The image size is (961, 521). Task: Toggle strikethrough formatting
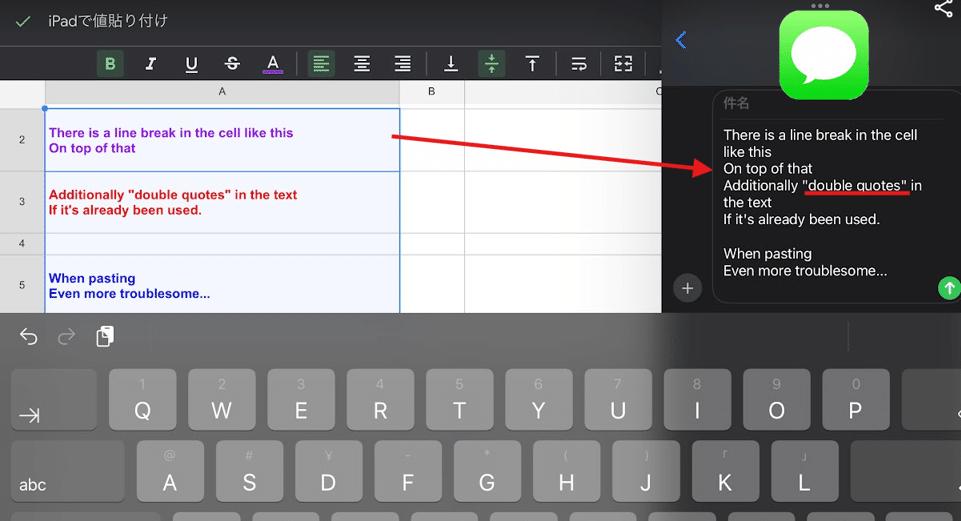232,64
